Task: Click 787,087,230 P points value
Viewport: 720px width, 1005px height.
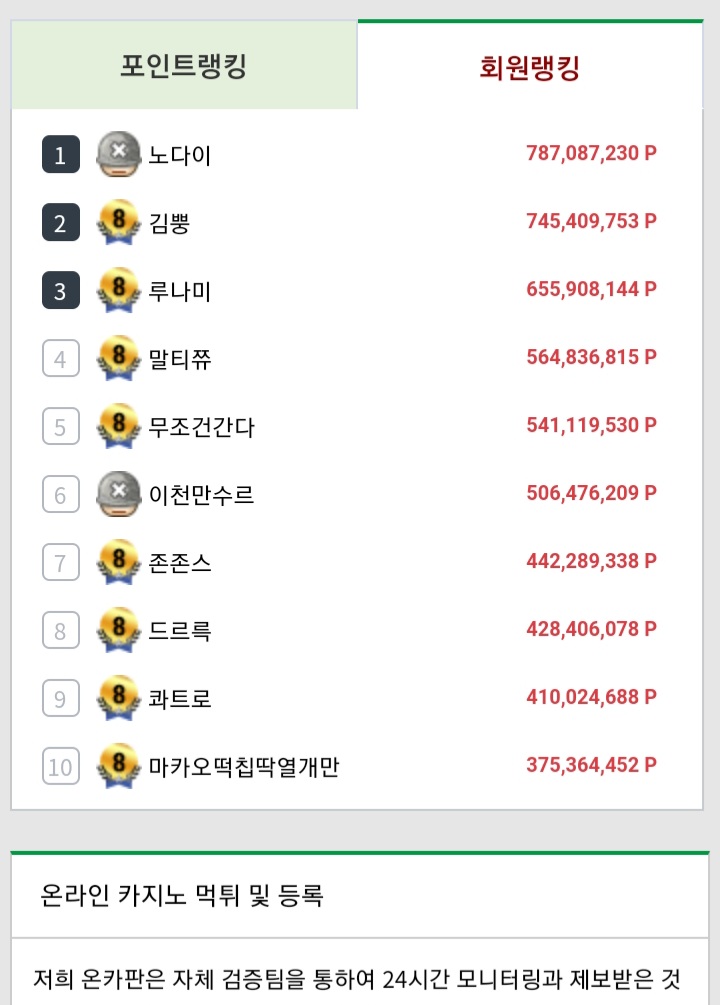Action: click(x=591, y=153)
